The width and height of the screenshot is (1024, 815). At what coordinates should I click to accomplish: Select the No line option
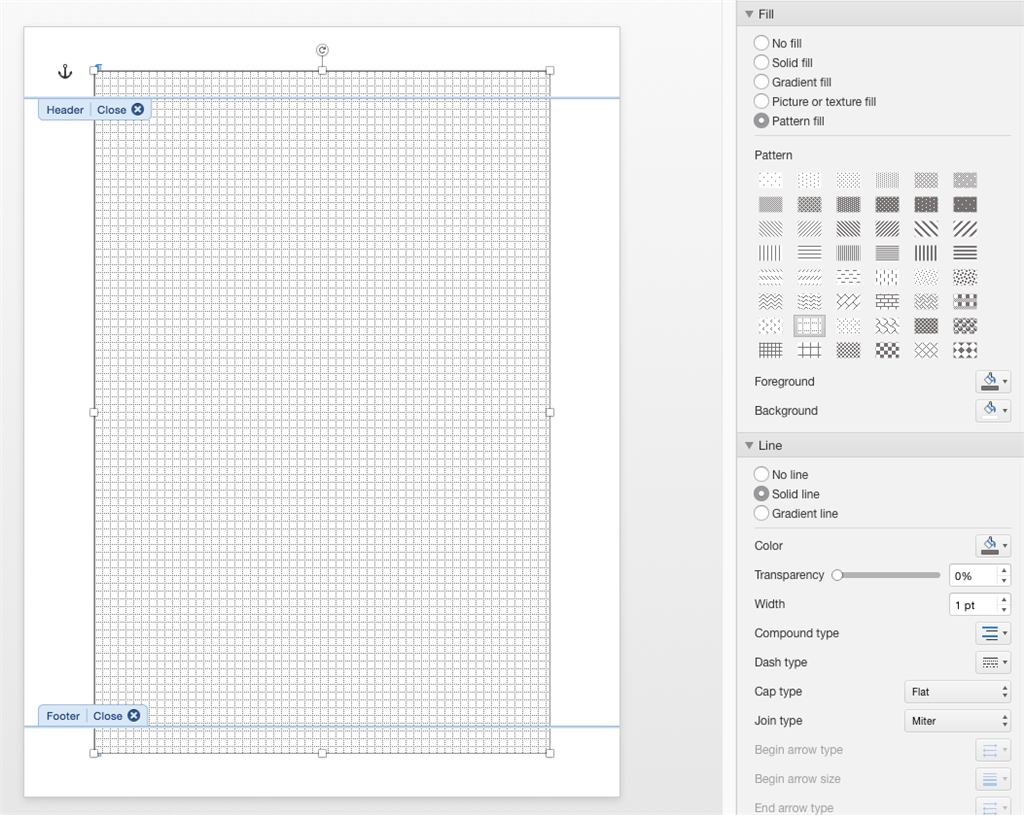(x=760, y=473)
